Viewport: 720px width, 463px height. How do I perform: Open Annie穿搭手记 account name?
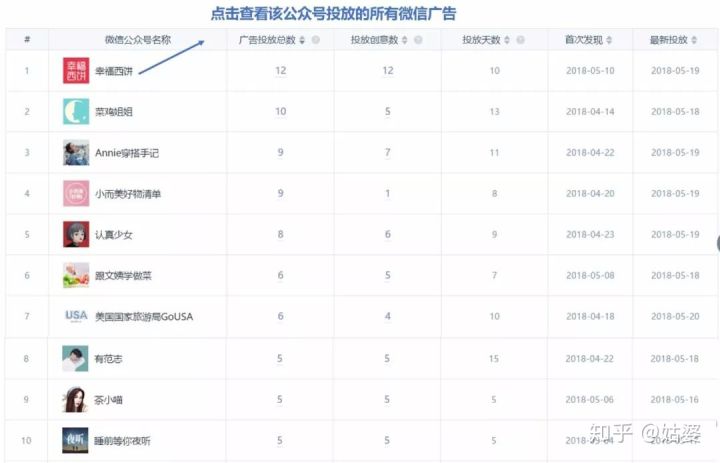127,153
